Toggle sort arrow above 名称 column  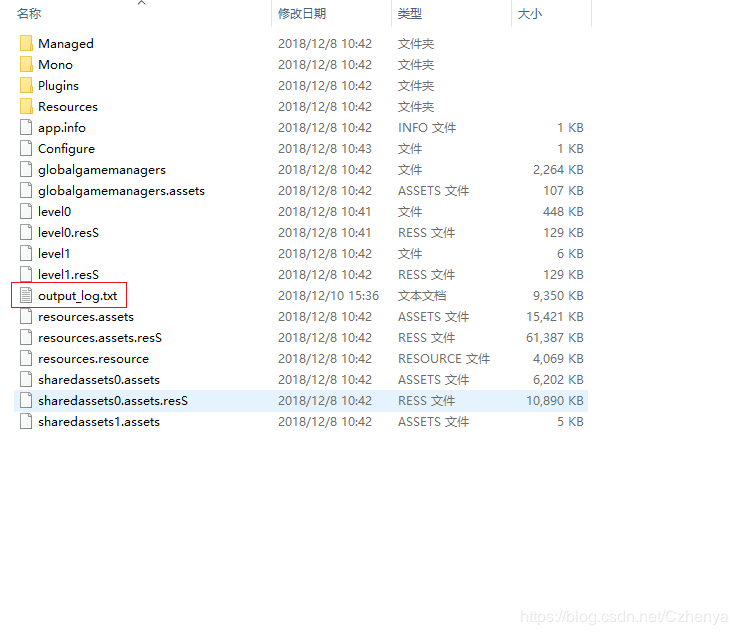point(142,3)
